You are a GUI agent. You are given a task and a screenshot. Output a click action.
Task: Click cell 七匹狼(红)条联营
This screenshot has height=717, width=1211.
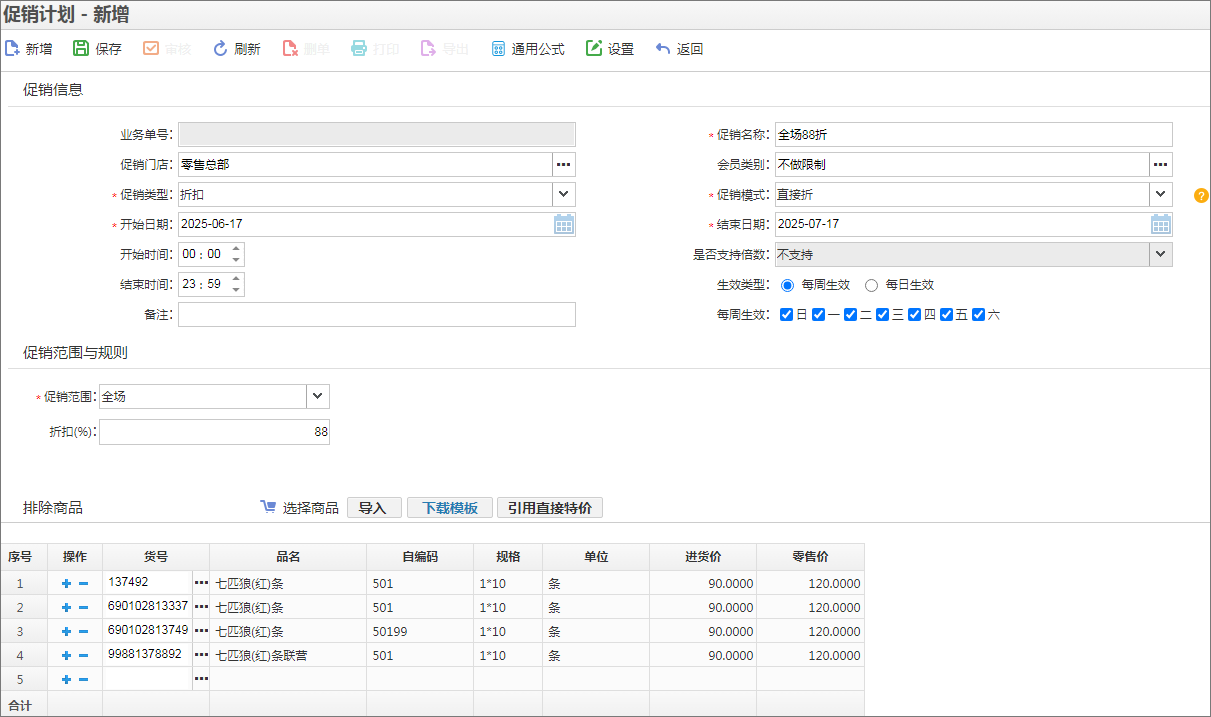[x=288, y=655]
